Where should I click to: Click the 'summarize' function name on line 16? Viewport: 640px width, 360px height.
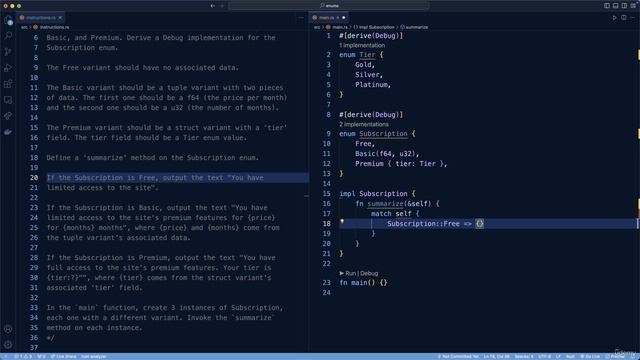pos(385,204)
